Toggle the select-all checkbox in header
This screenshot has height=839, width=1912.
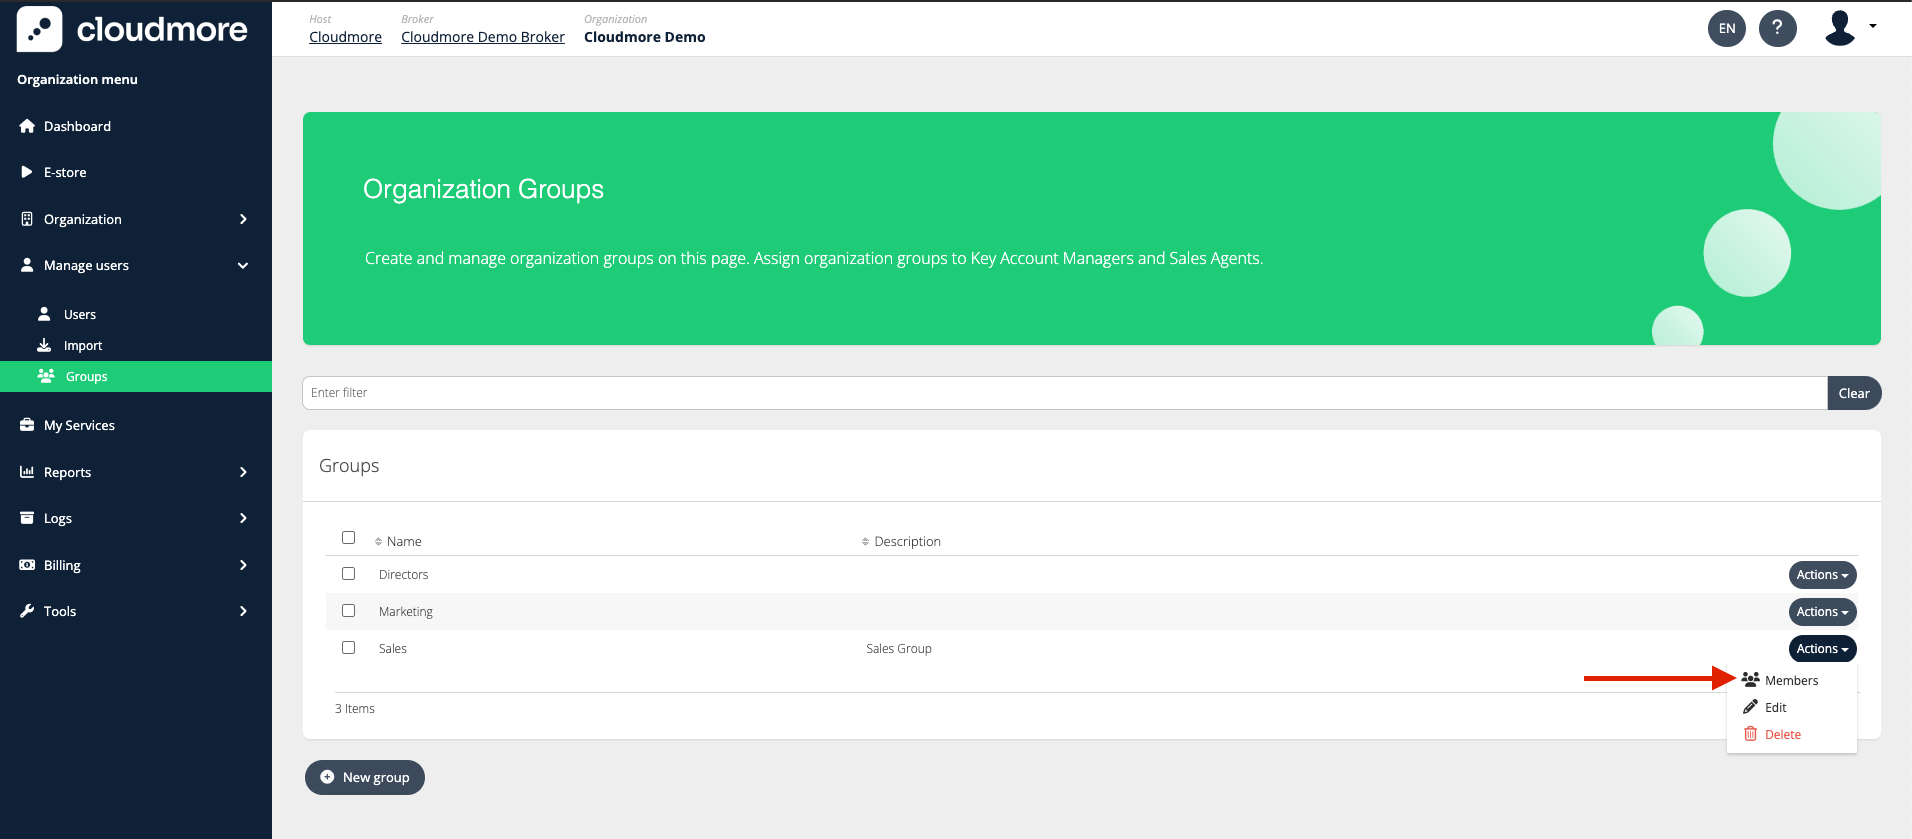pos(348,538)
